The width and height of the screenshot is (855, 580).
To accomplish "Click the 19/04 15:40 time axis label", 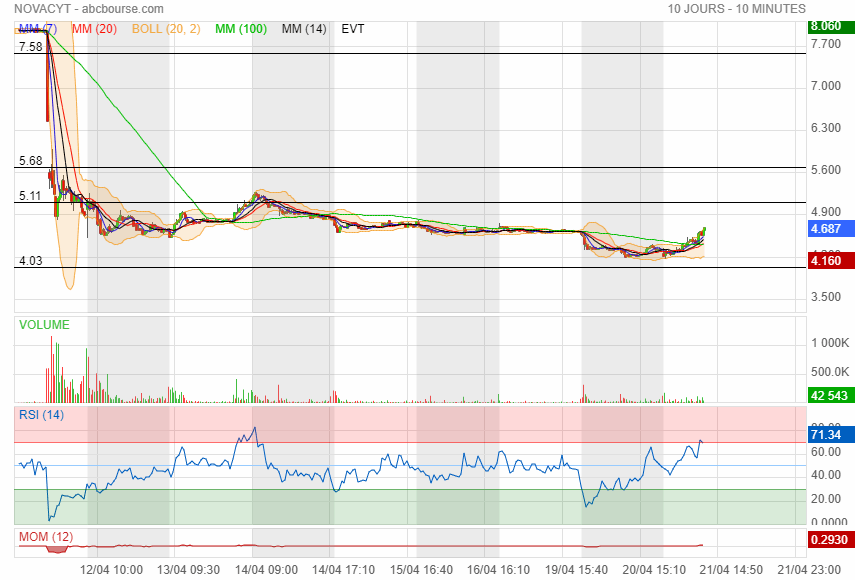I will click(576, 570).
